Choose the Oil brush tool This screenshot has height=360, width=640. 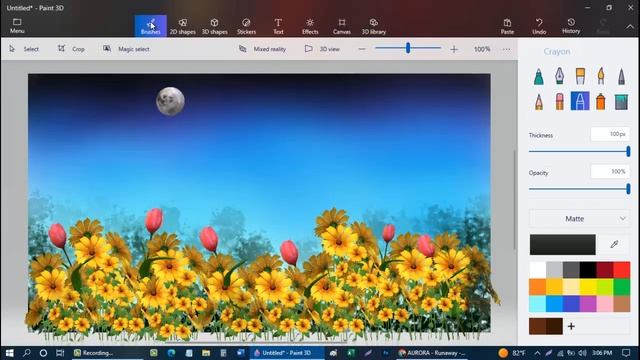[x=580, y=76]
